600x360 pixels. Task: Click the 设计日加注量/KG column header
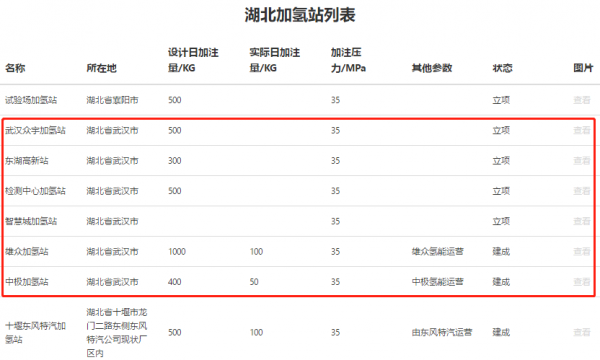(x=193, y=60)
